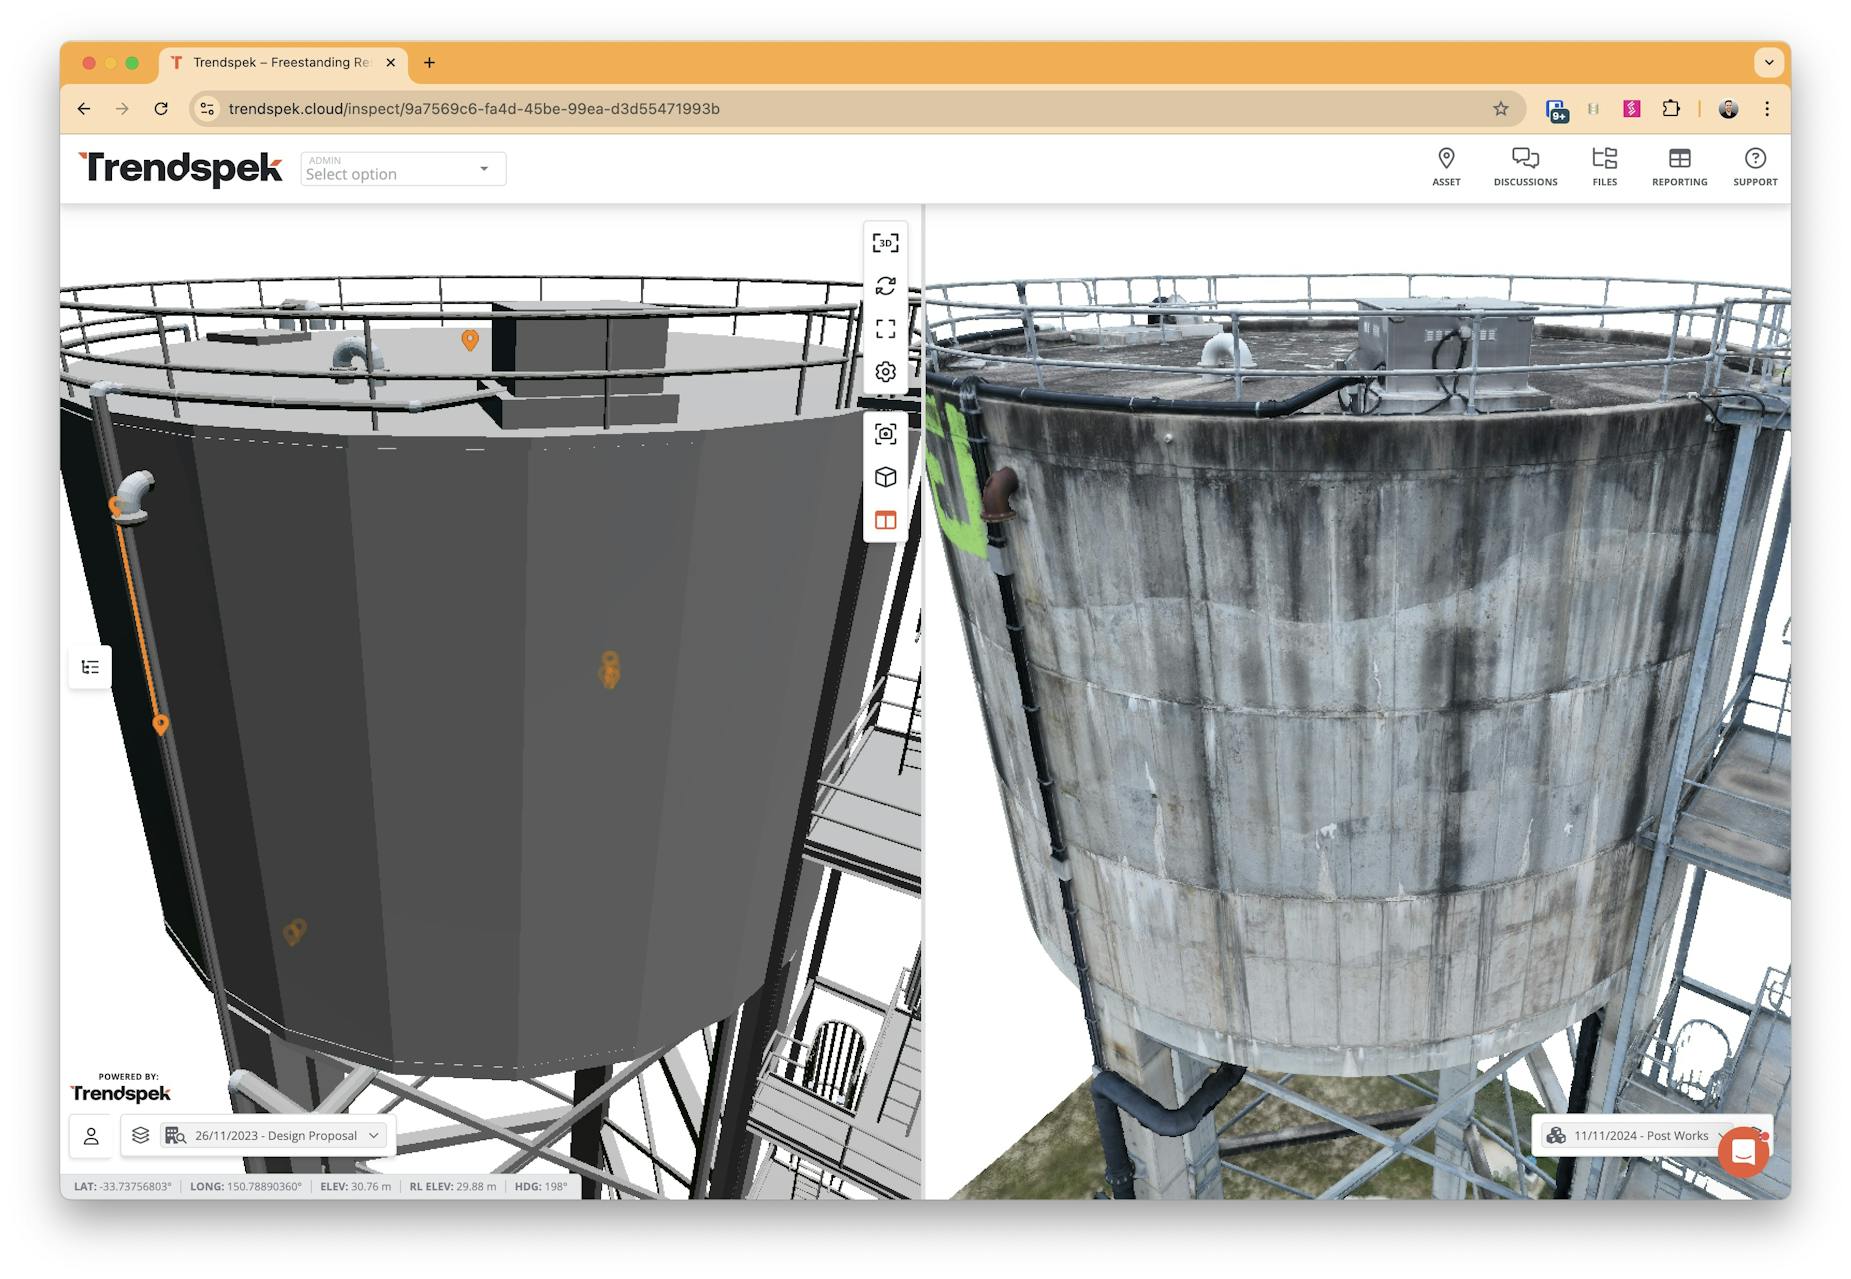Click the Trendspek logo
Screen dimensions: 1851x1279
(x=180, y=167)
